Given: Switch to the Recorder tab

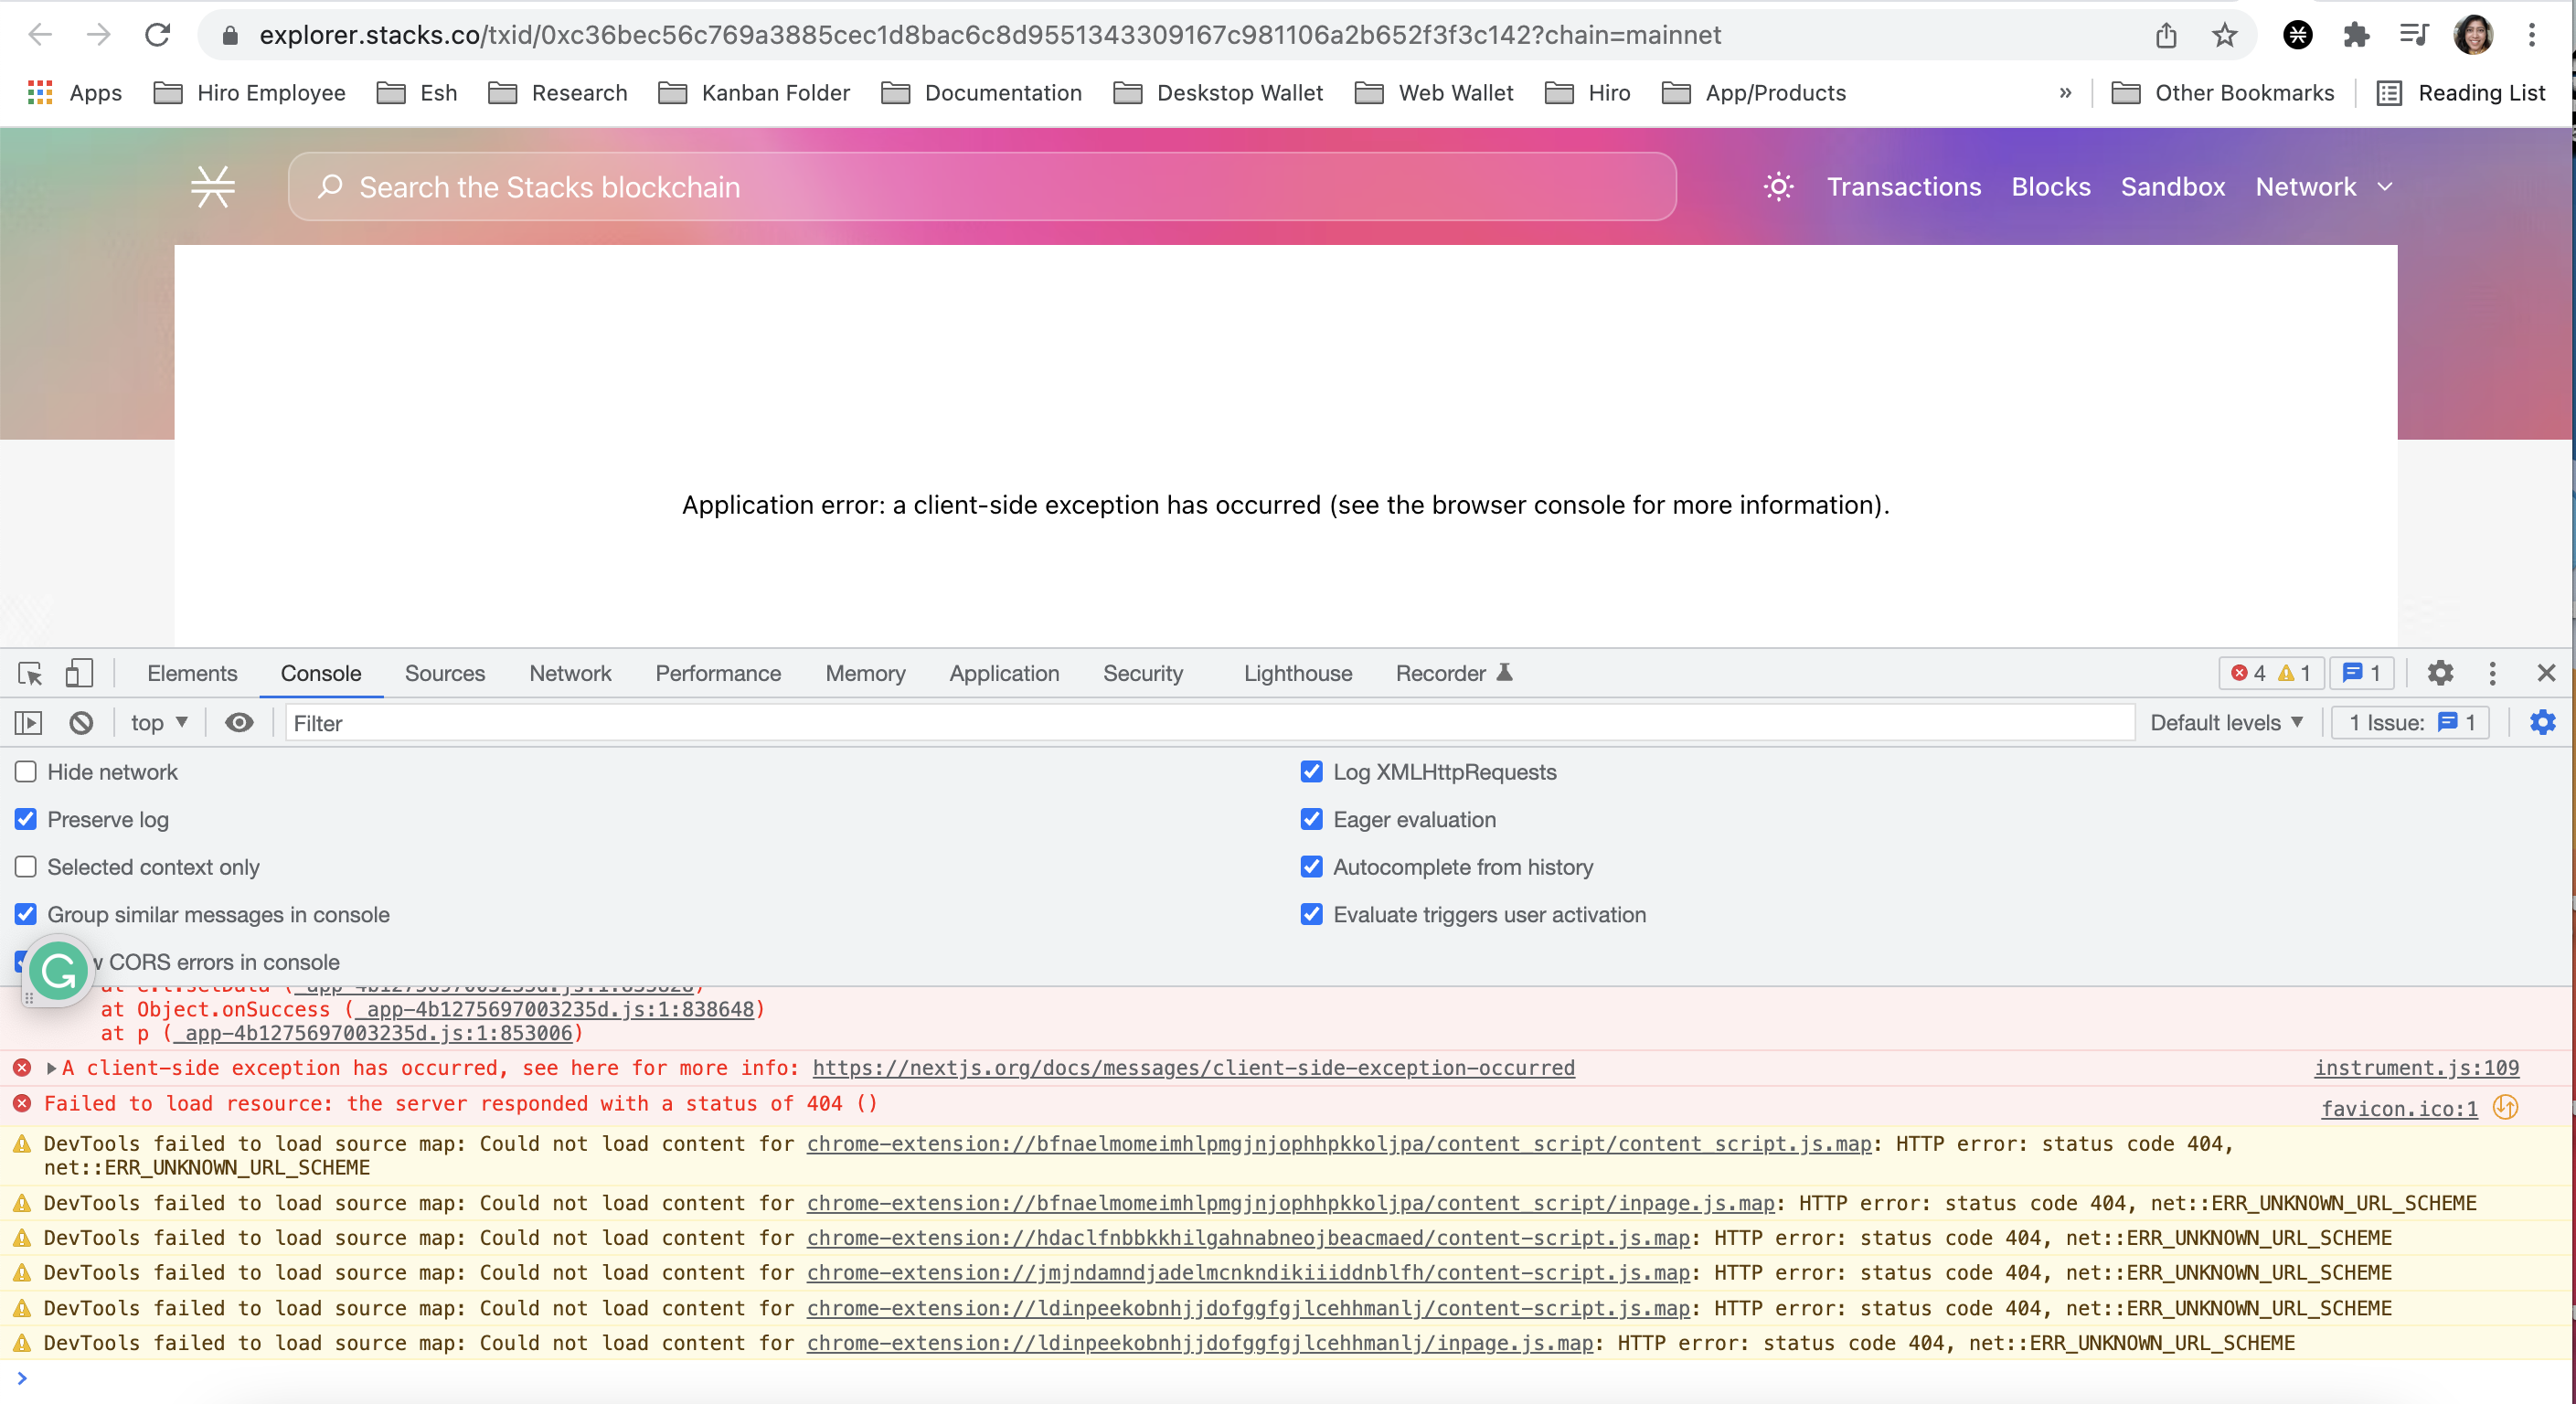Looking at the screenshot, I should click(1454, 673).
